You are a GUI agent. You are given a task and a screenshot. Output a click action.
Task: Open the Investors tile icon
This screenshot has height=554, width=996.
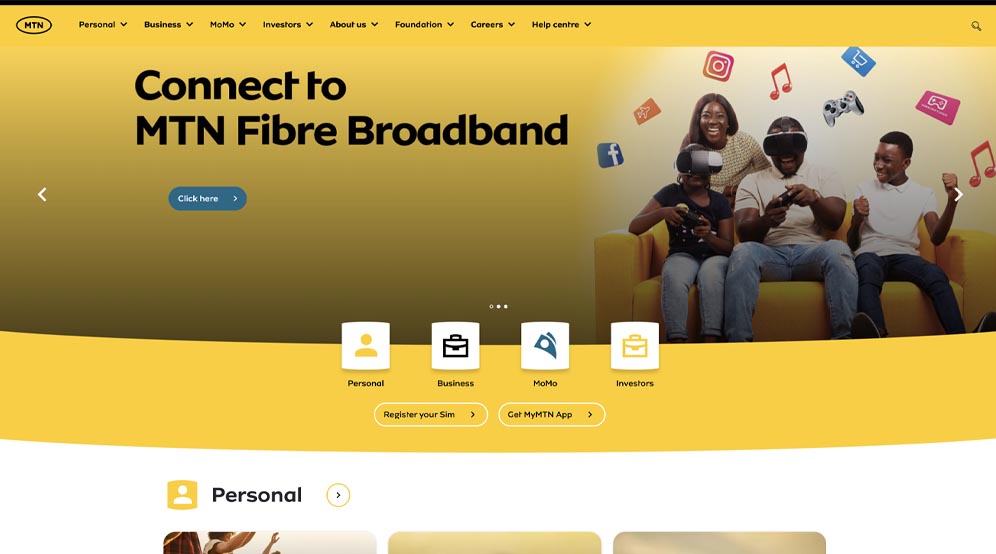tap(635, 346)
